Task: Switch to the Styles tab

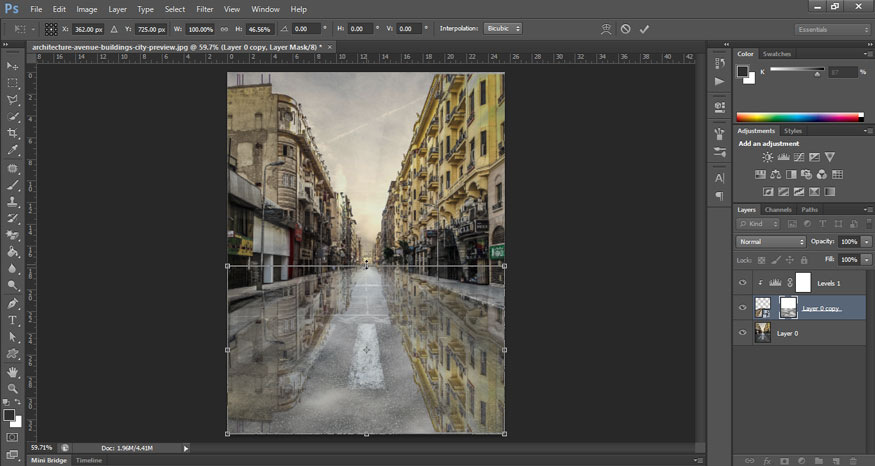Action: (792, 131)
